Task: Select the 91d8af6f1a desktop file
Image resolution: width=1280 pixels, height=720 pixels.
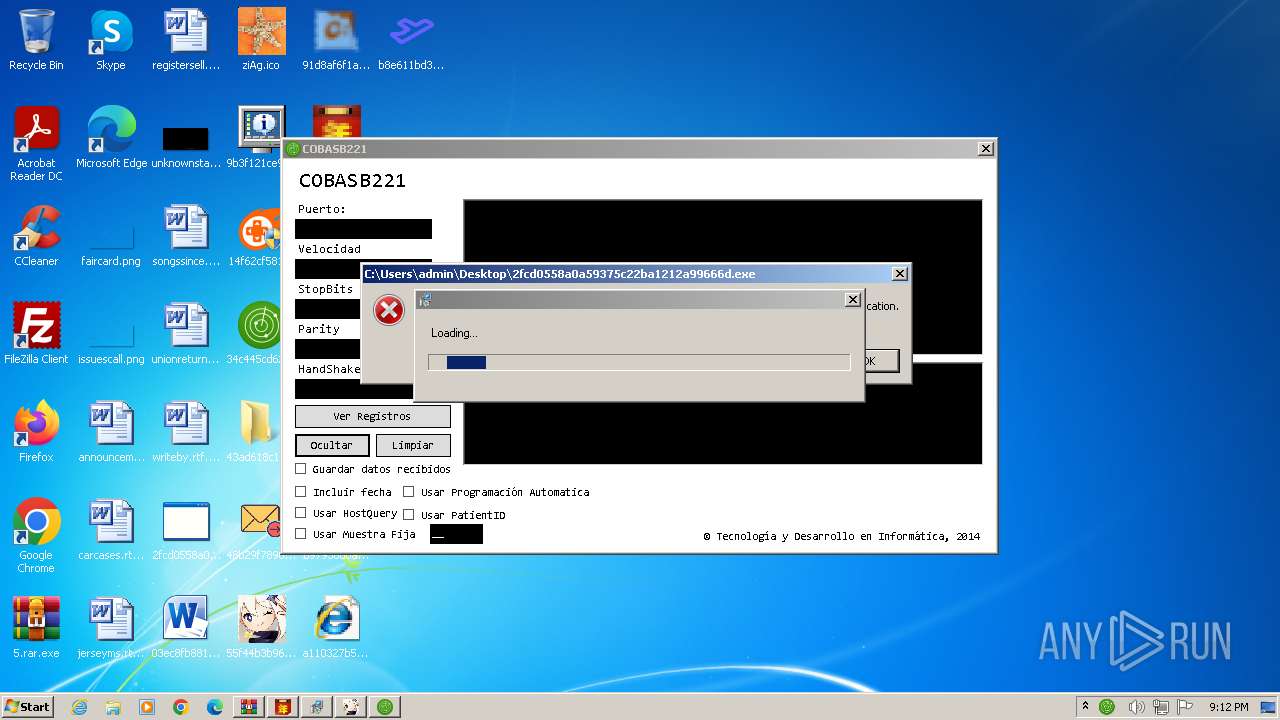Action: point(336,40)
